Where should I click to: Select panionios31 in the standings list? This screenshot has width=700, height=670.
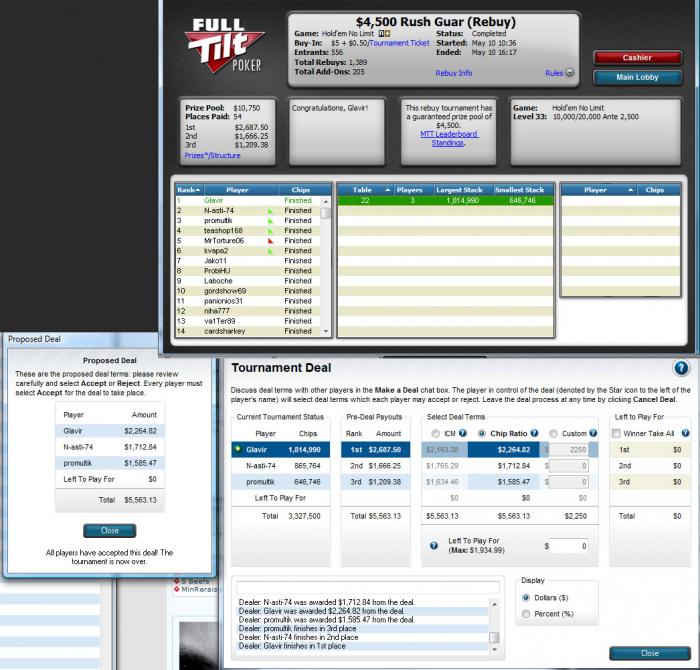[248, 301]
